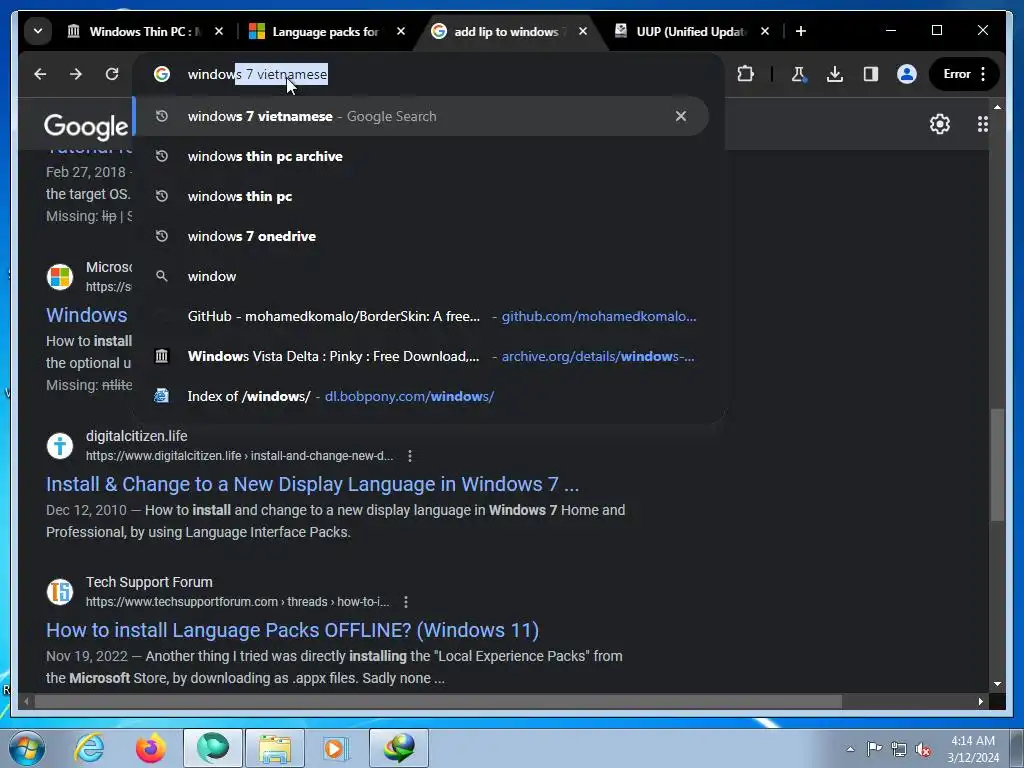
Task: Select 'windows 7 onedrive' suggestion
Action: (421, 236)
